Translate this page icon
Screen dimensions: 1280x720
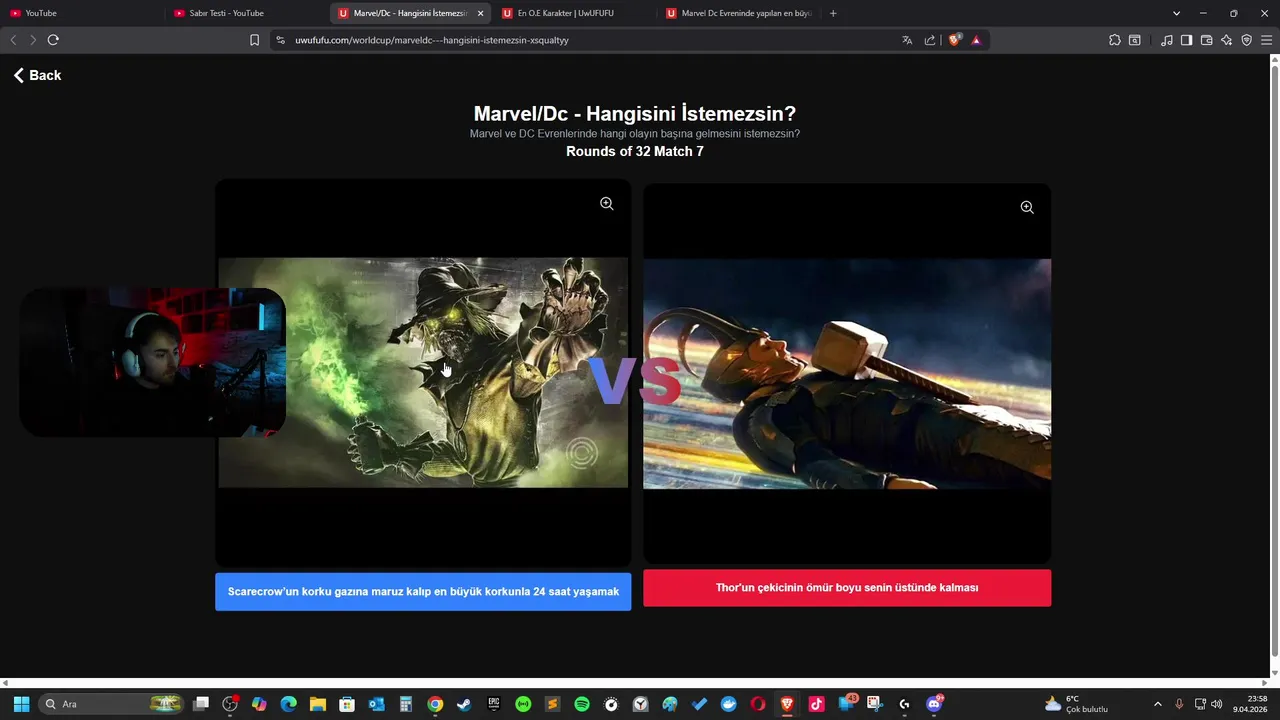[x=907, y=40]
